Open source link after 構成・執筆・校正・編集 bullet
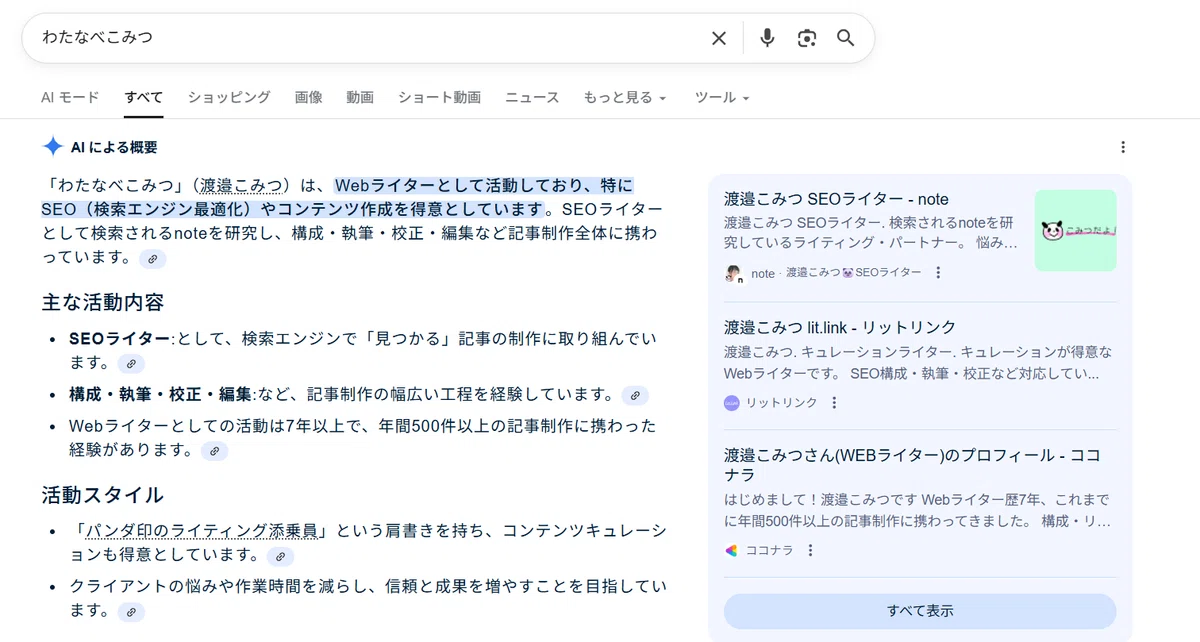 [x=635, y=395]
